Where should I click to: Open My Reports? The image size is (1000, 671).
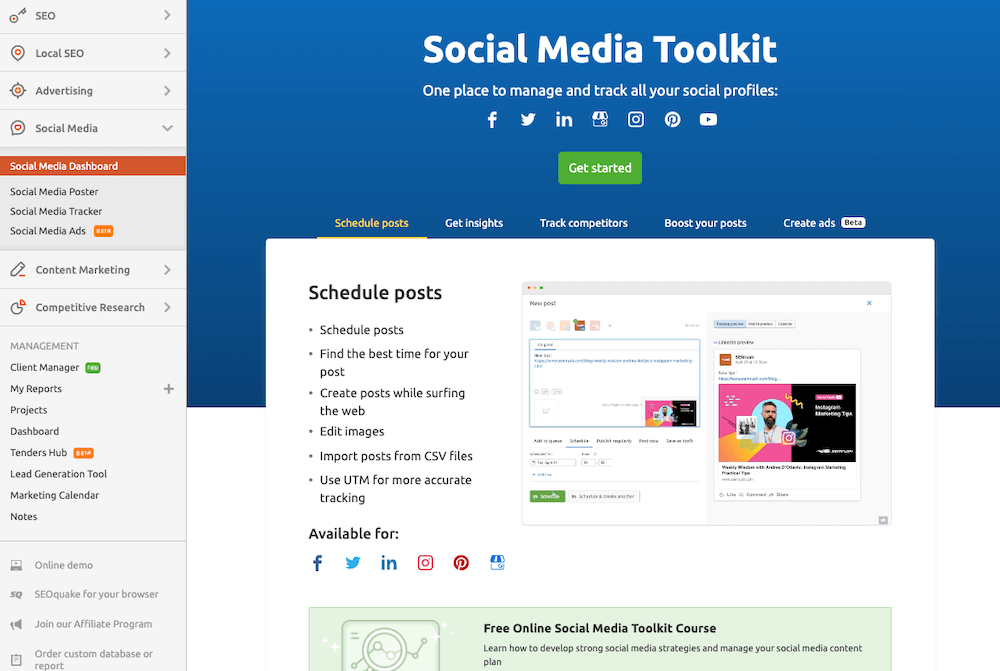coord(36,388)
